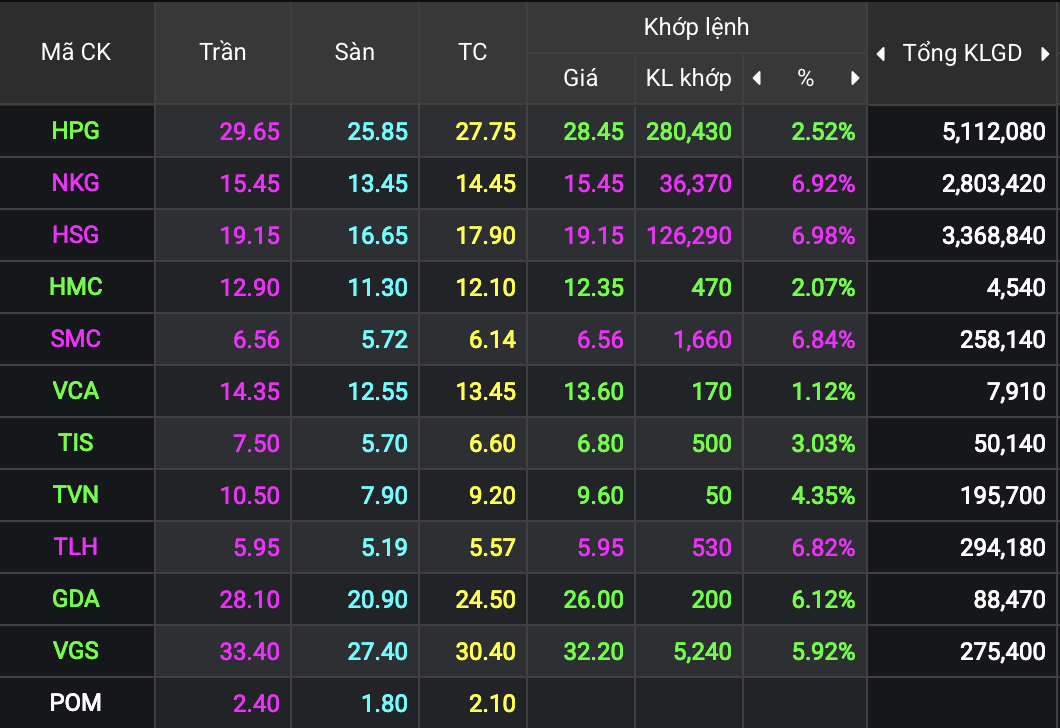Image resolution: width=1060 pixels, height=728 pixels.
Task: Click the TC column header
Action: pyautogui.click(x=472, y=52)
